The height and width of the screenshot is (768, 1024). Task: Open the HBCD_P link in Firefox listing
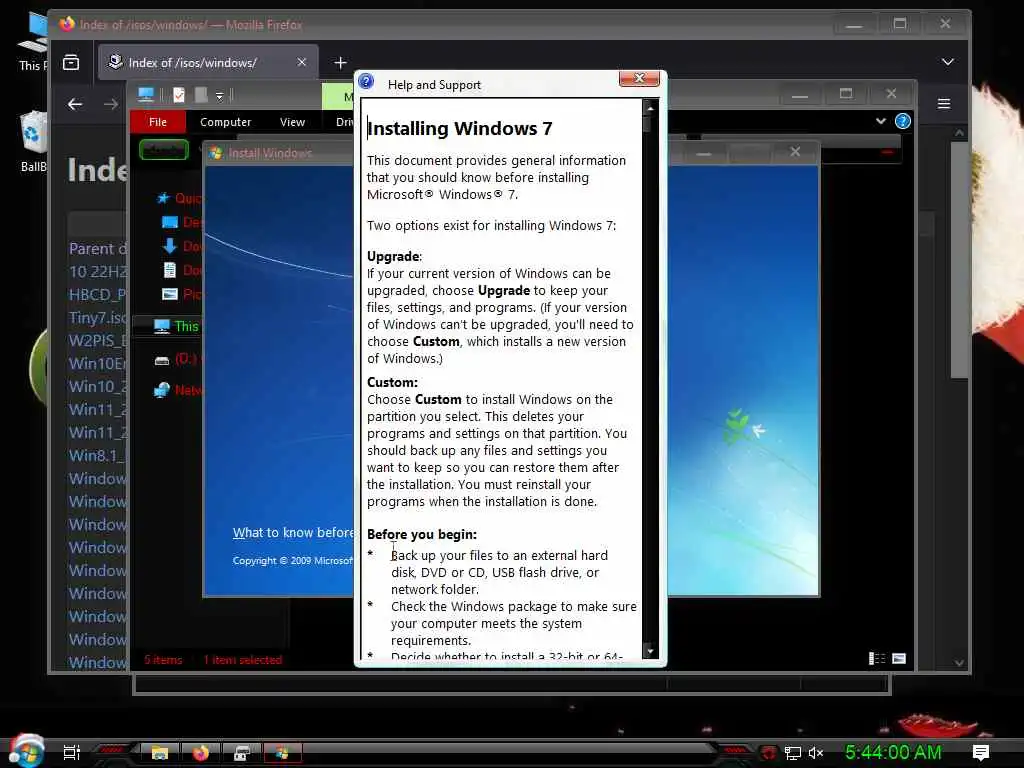(97, 295)
